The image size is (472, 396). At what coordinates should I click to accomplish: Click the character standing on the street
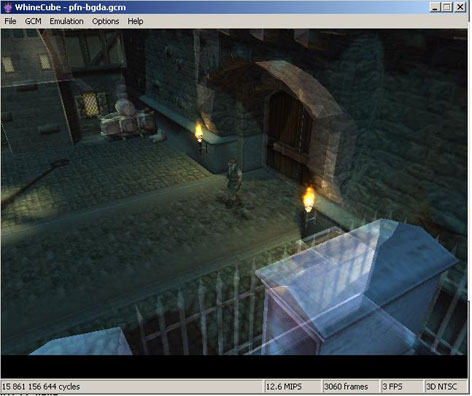234,182
